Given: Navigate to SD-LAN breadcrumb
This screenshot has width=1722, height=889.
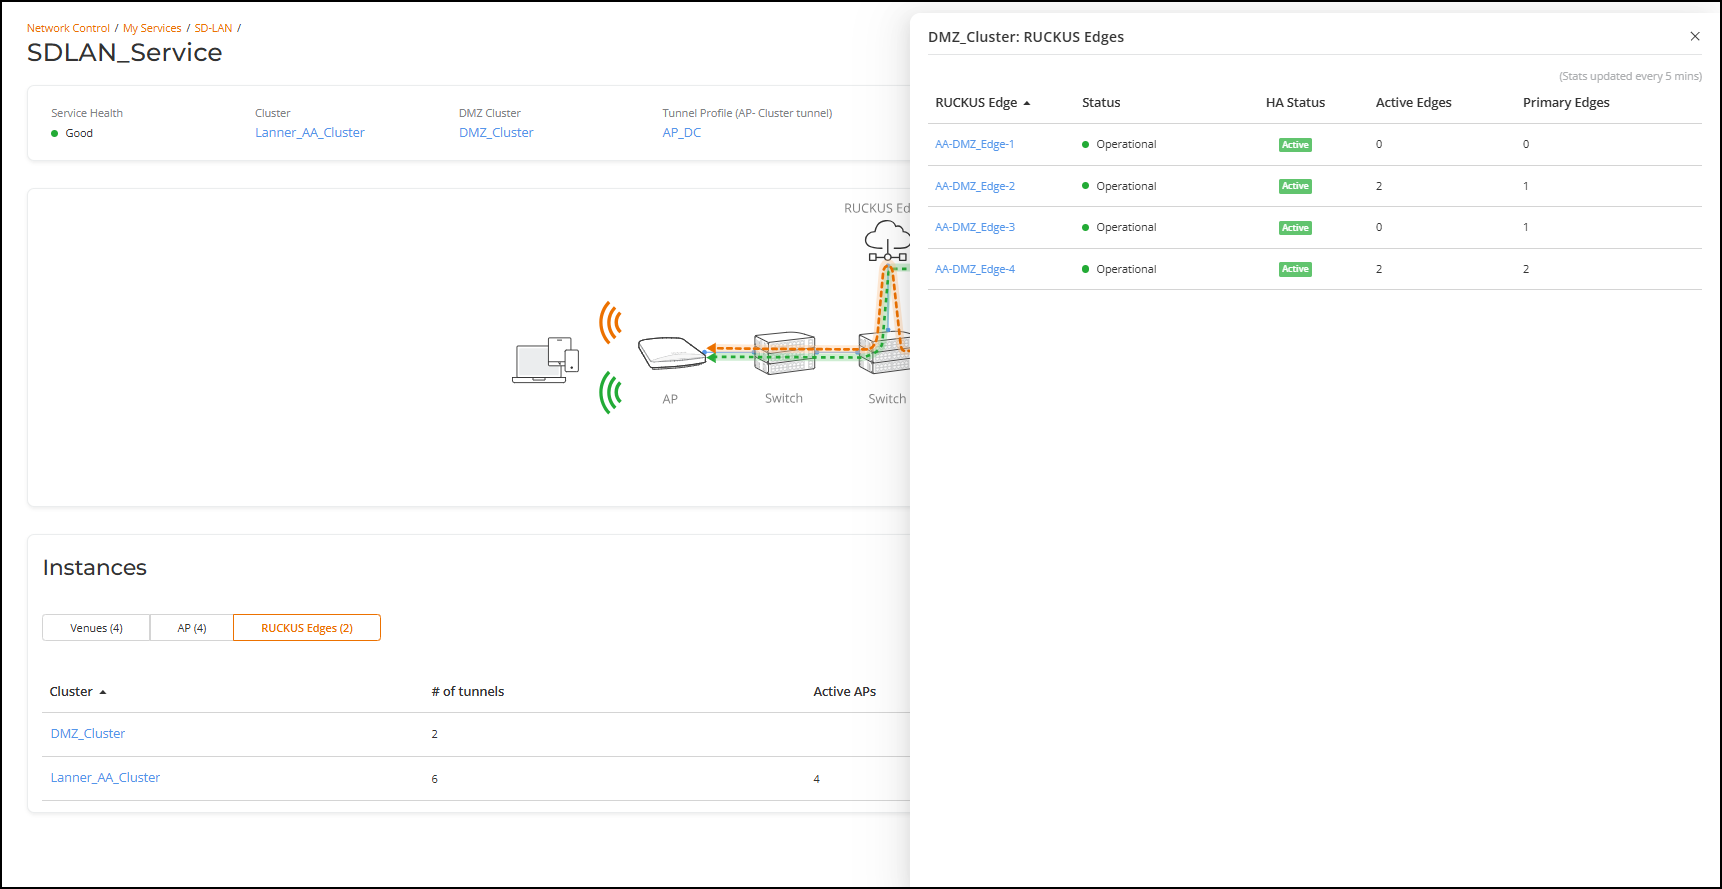Looking at the screenshot, I should click(213, 28).
